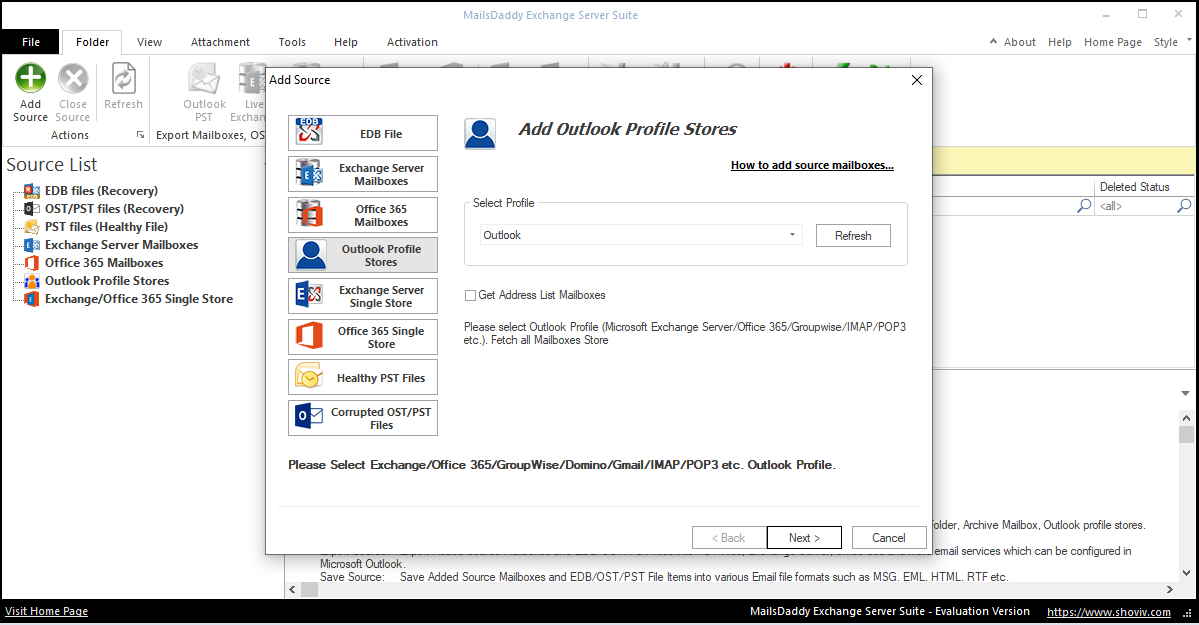
Task: Close the Add Source dialog
Action: 917,80
